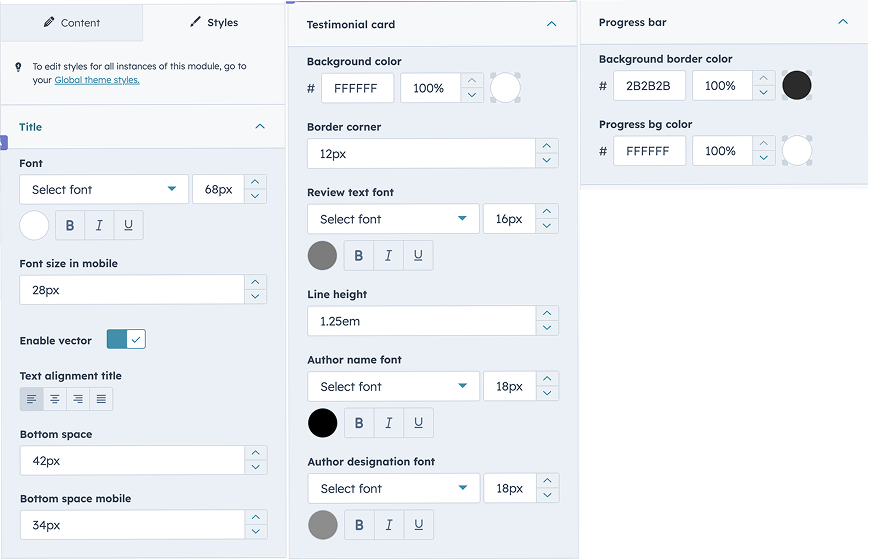Open the Title font selector dropdown

click(103, 189)
